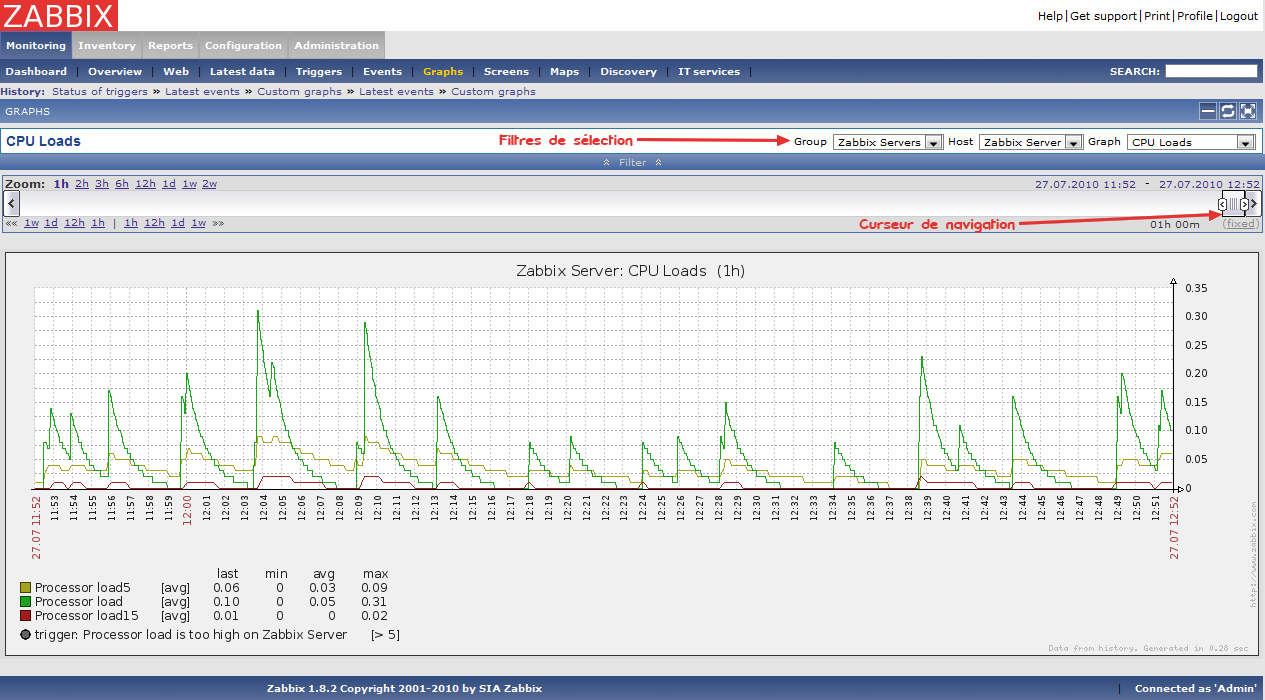1265x700 pixels.
Task: Click the left arrow of the time scrollbar
Action: (x=11, y=204)
